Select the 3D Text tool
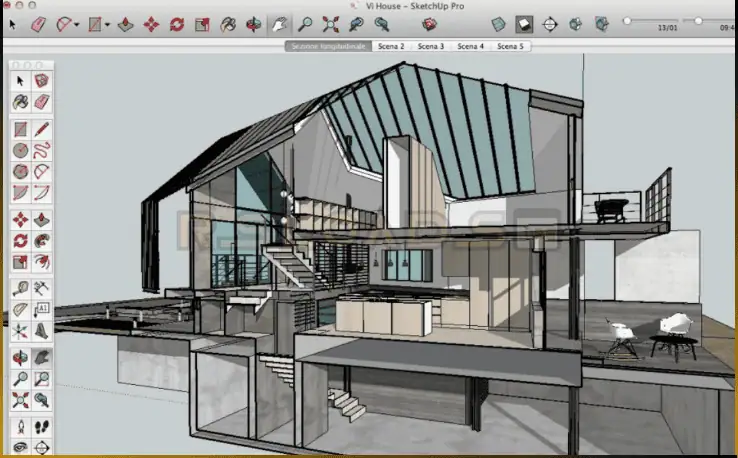This screenshot has width=738, height=458. point(41,331)
